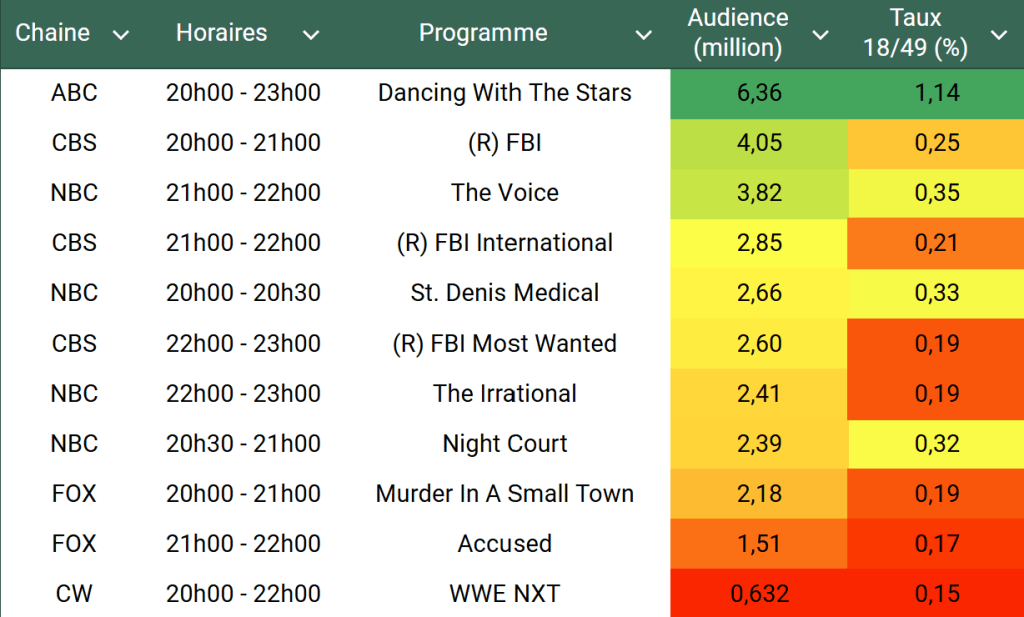Open the Chaine column filter dropdown
The width and height of the screenshot is (1024, 617).
click(x=121, y=35)
